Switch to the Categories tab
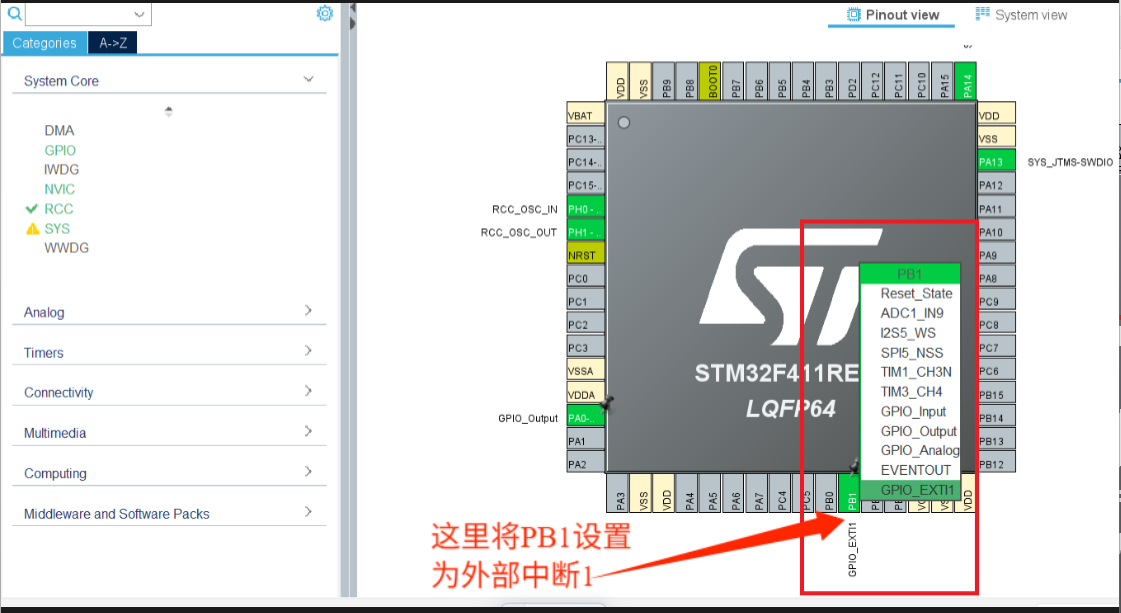1121x613 pixels. click(44, 43)
